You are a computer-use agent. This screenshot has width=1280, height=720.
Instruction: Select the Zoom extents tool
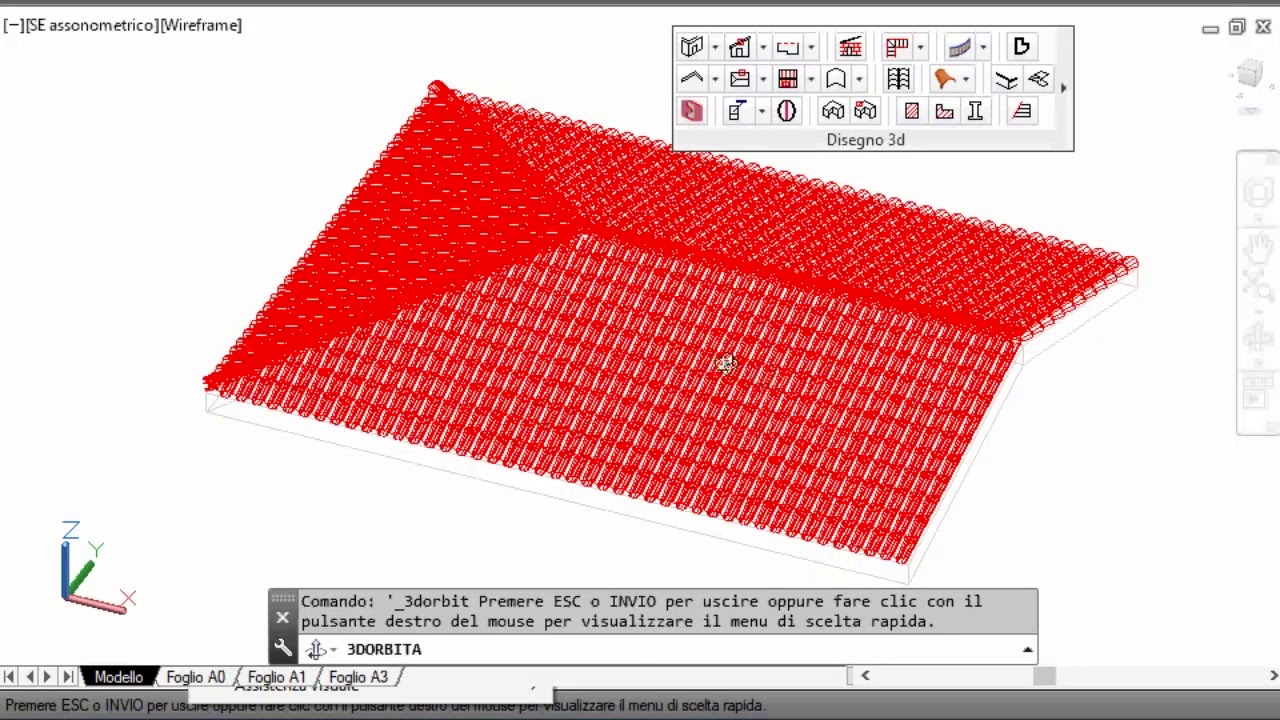coord(1258,285)
